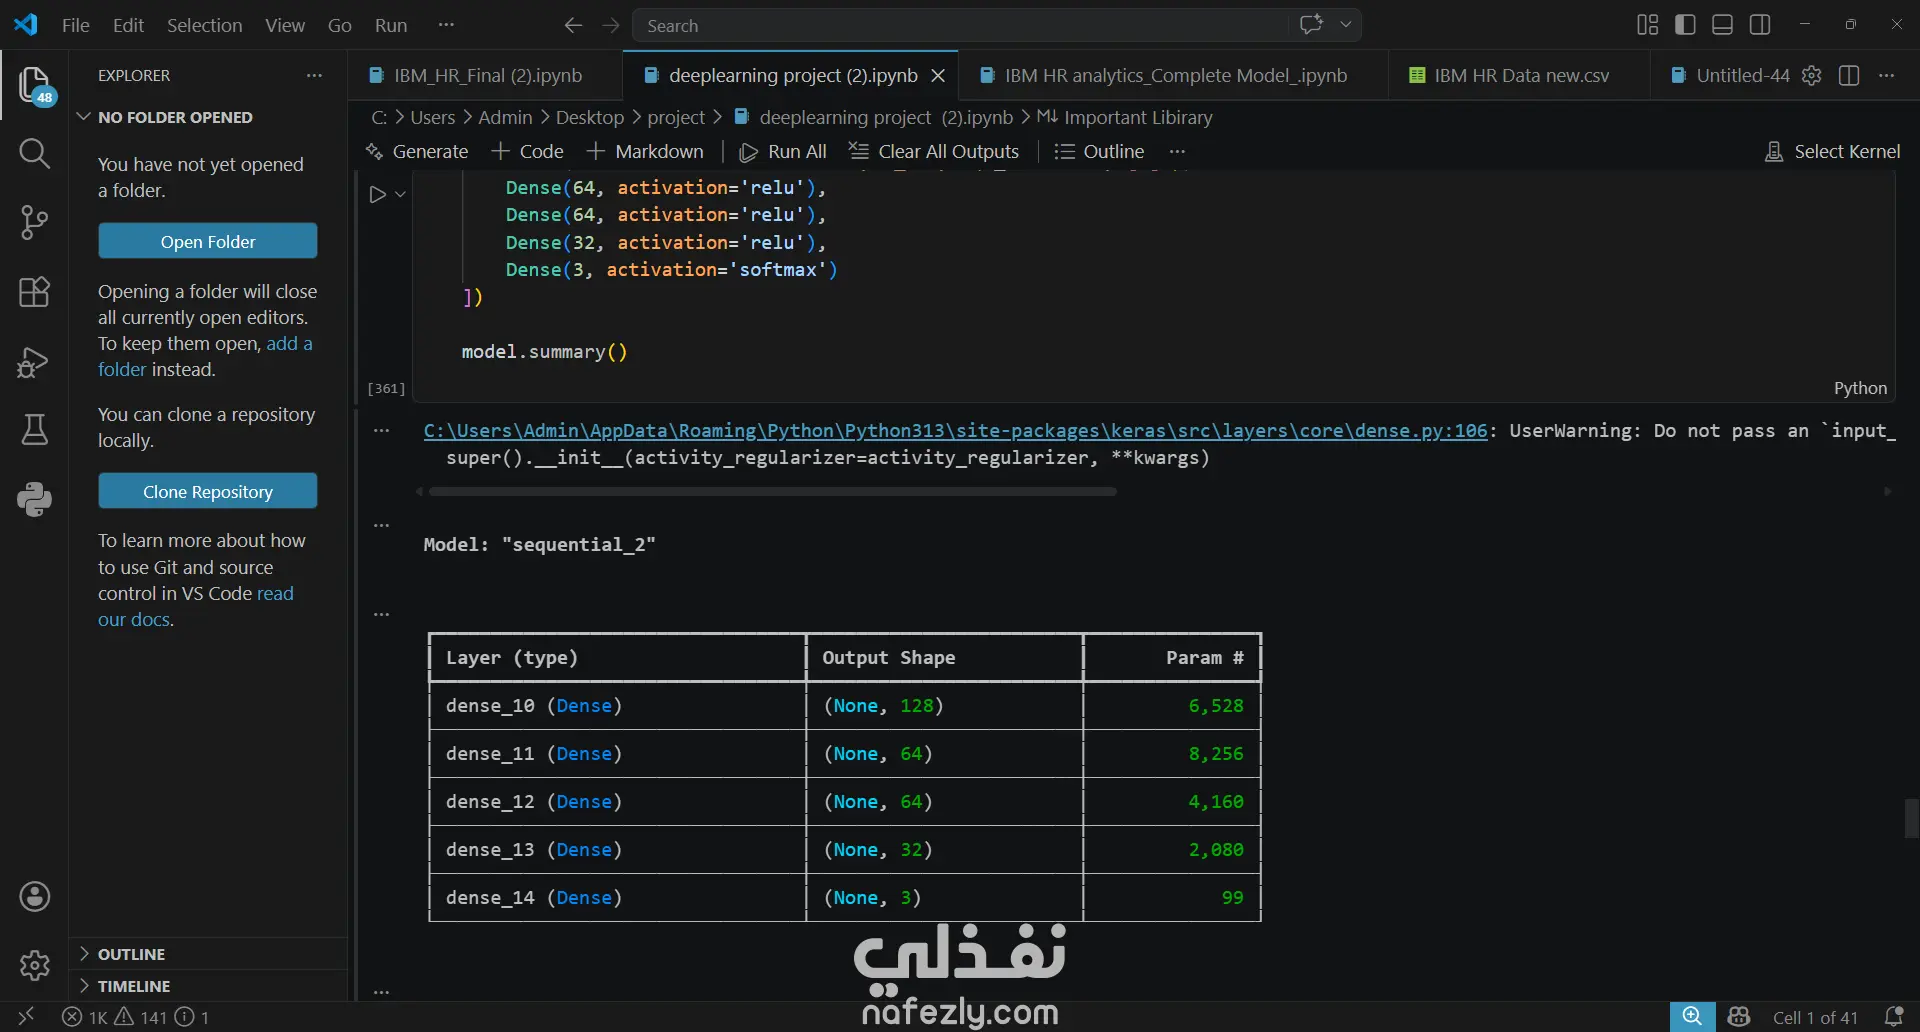The image size is (1920, 1032).
Task: Click the Open Folder button
Action: pos(208,242)
